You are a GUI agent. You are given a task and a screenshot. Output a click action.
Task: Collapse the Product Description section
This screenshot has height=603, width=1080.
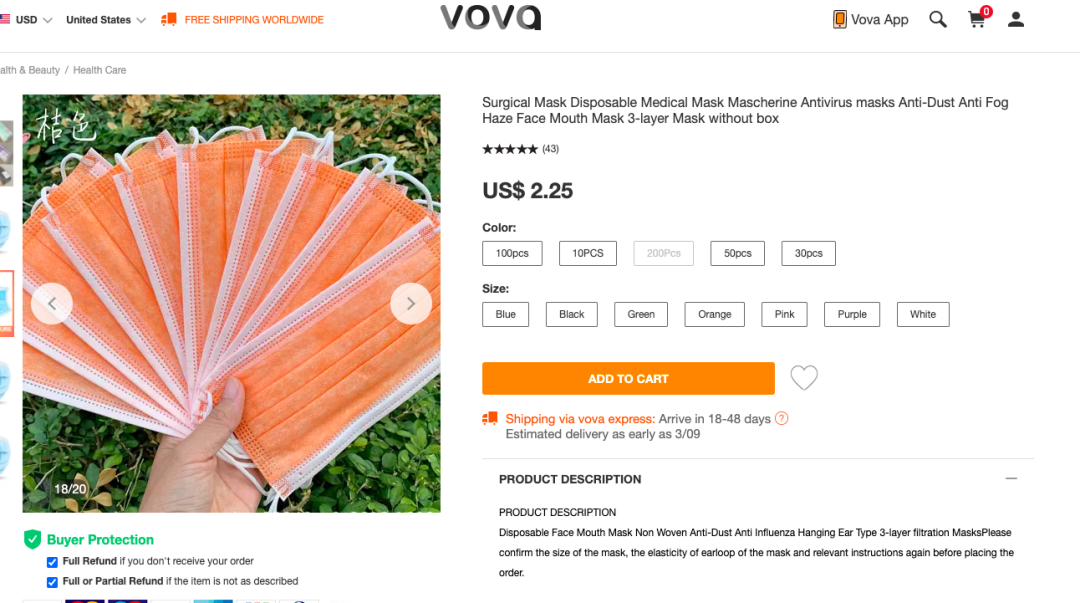[1011, 479]
